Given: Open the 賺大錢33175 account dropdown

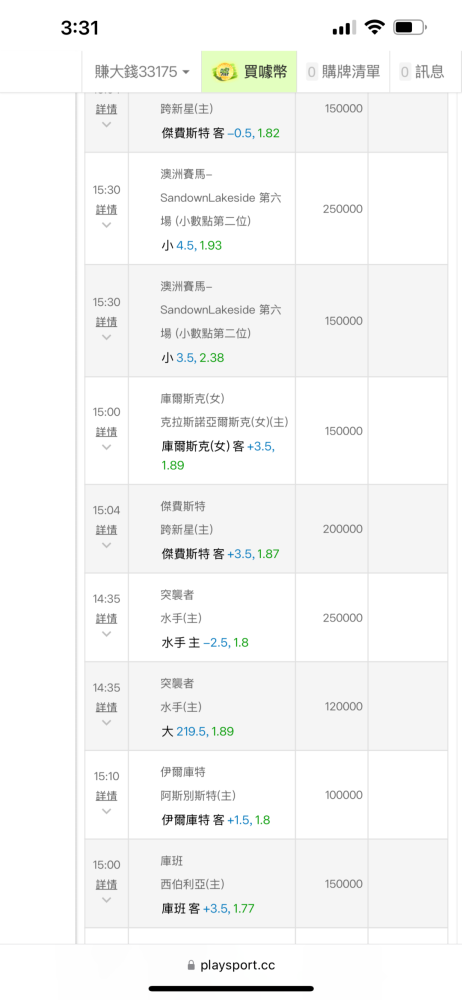Looking at the screenshot, I should coord(142,72).
